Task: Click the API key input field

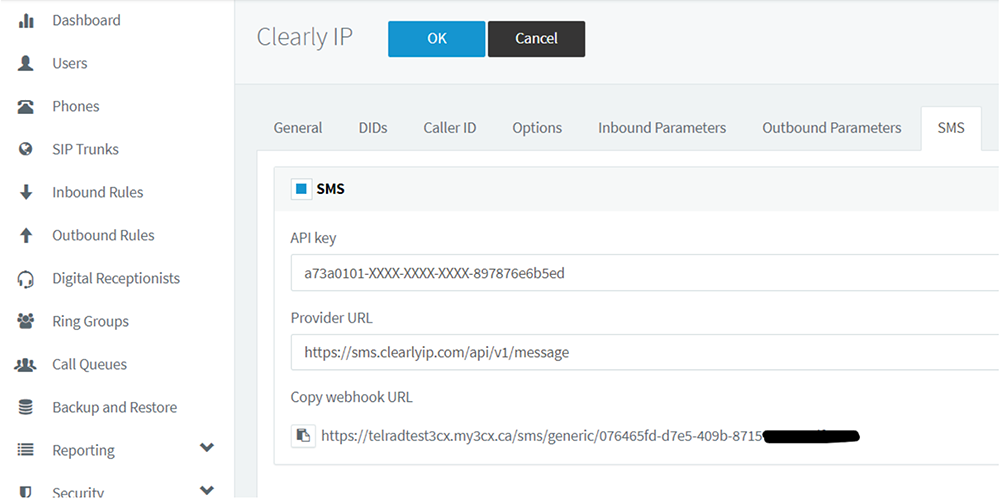Action: [x=645, y=273]
